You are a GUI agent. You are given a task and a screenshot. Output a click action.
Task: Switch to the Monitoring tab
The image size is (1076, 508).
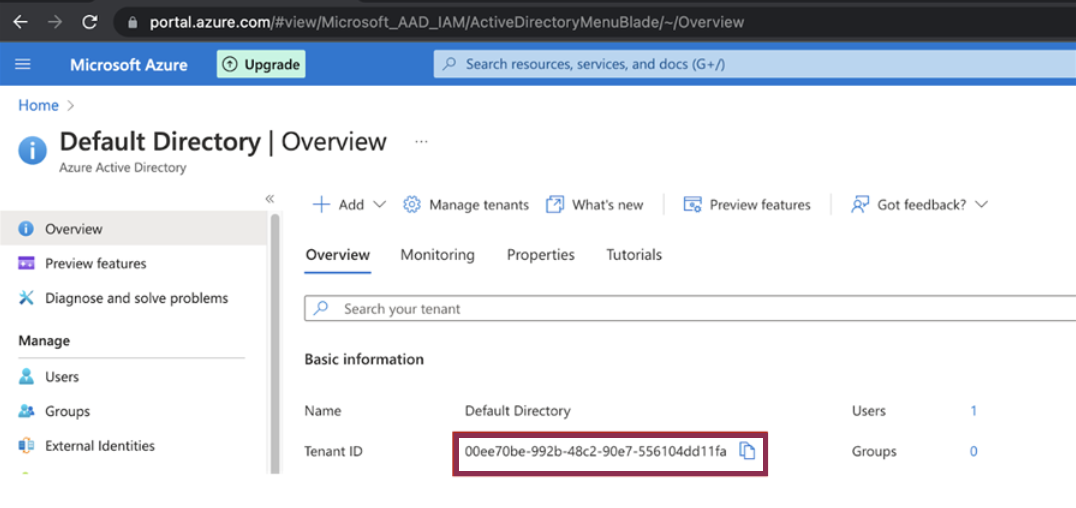coord(437,255)
